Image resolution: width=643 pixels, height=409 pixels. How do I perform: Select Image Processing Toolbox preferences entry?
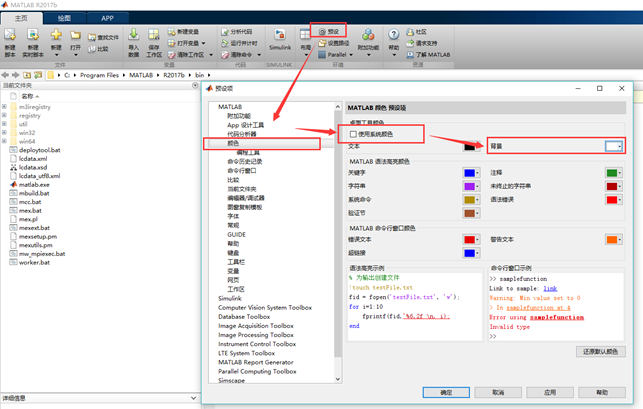[x=256, y=335]
